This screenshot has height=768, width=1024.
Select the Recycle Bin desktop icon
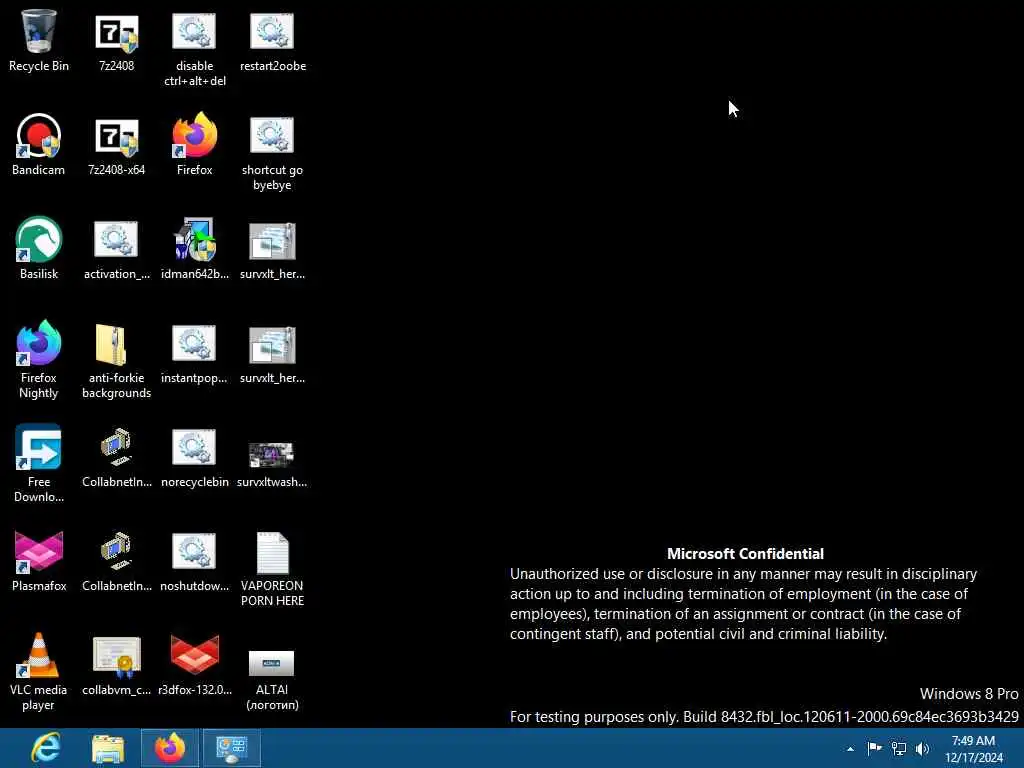click(39, 40)
